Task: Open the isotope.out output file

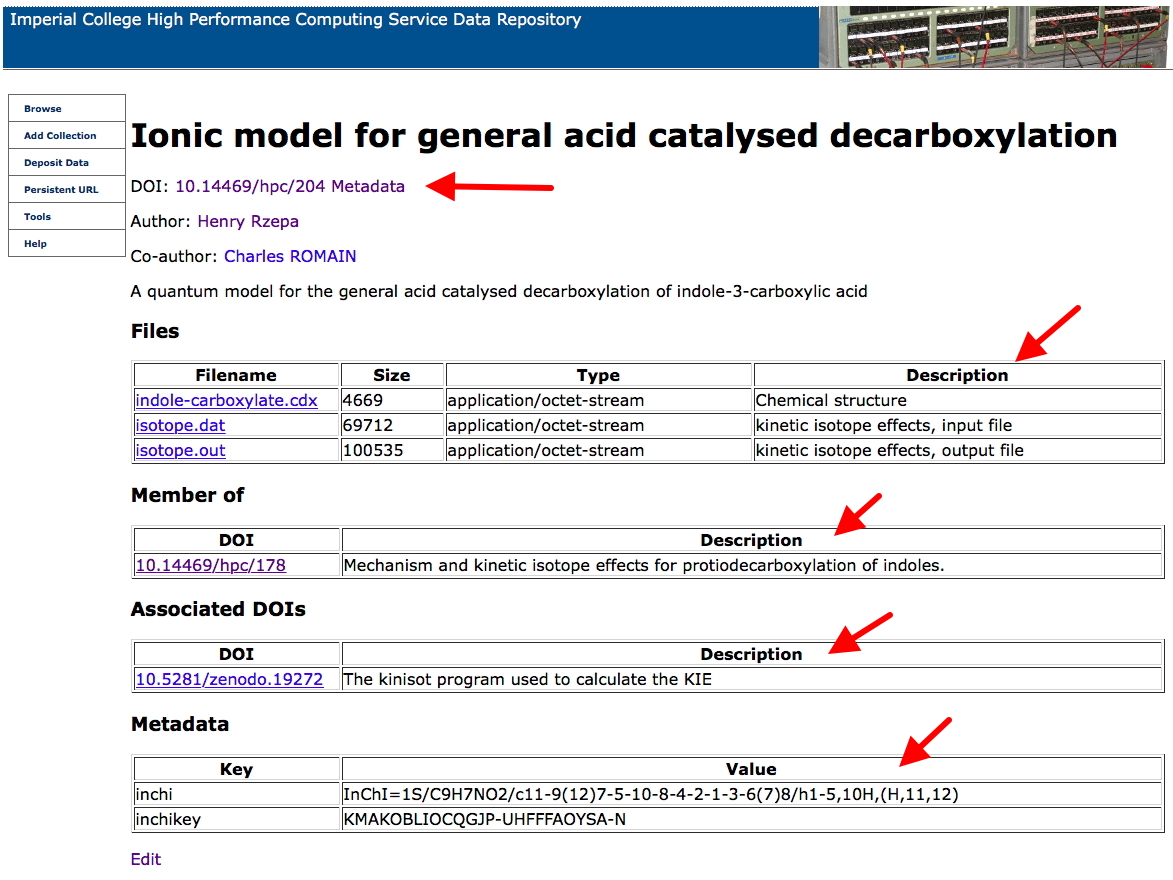Action: [180, 450]
